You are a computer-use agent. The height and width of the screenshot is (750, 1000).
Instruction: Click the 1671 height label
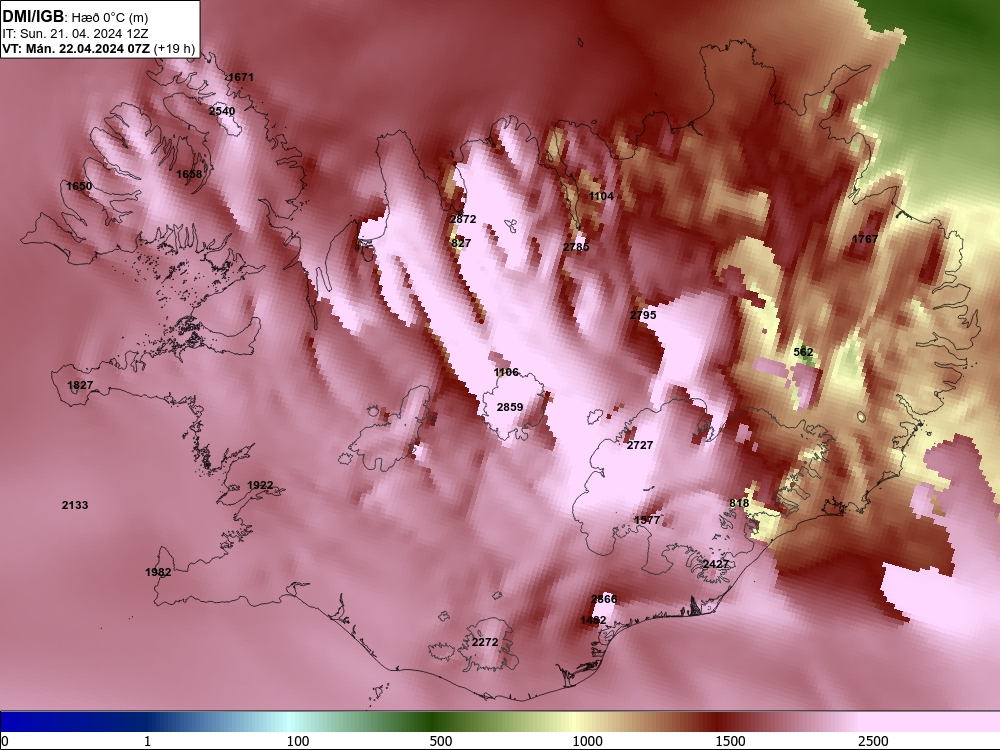tap(241, 77)
